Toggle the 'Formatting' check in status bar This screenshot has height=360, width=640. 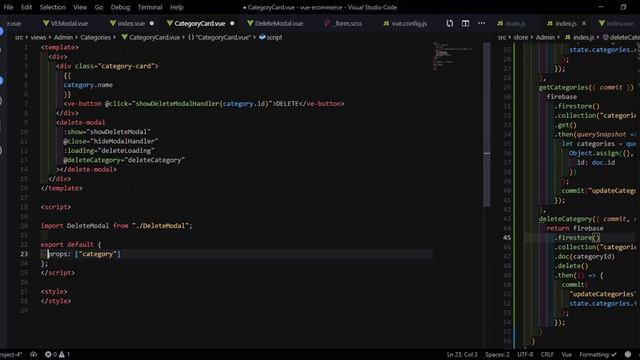pos(598,354)
